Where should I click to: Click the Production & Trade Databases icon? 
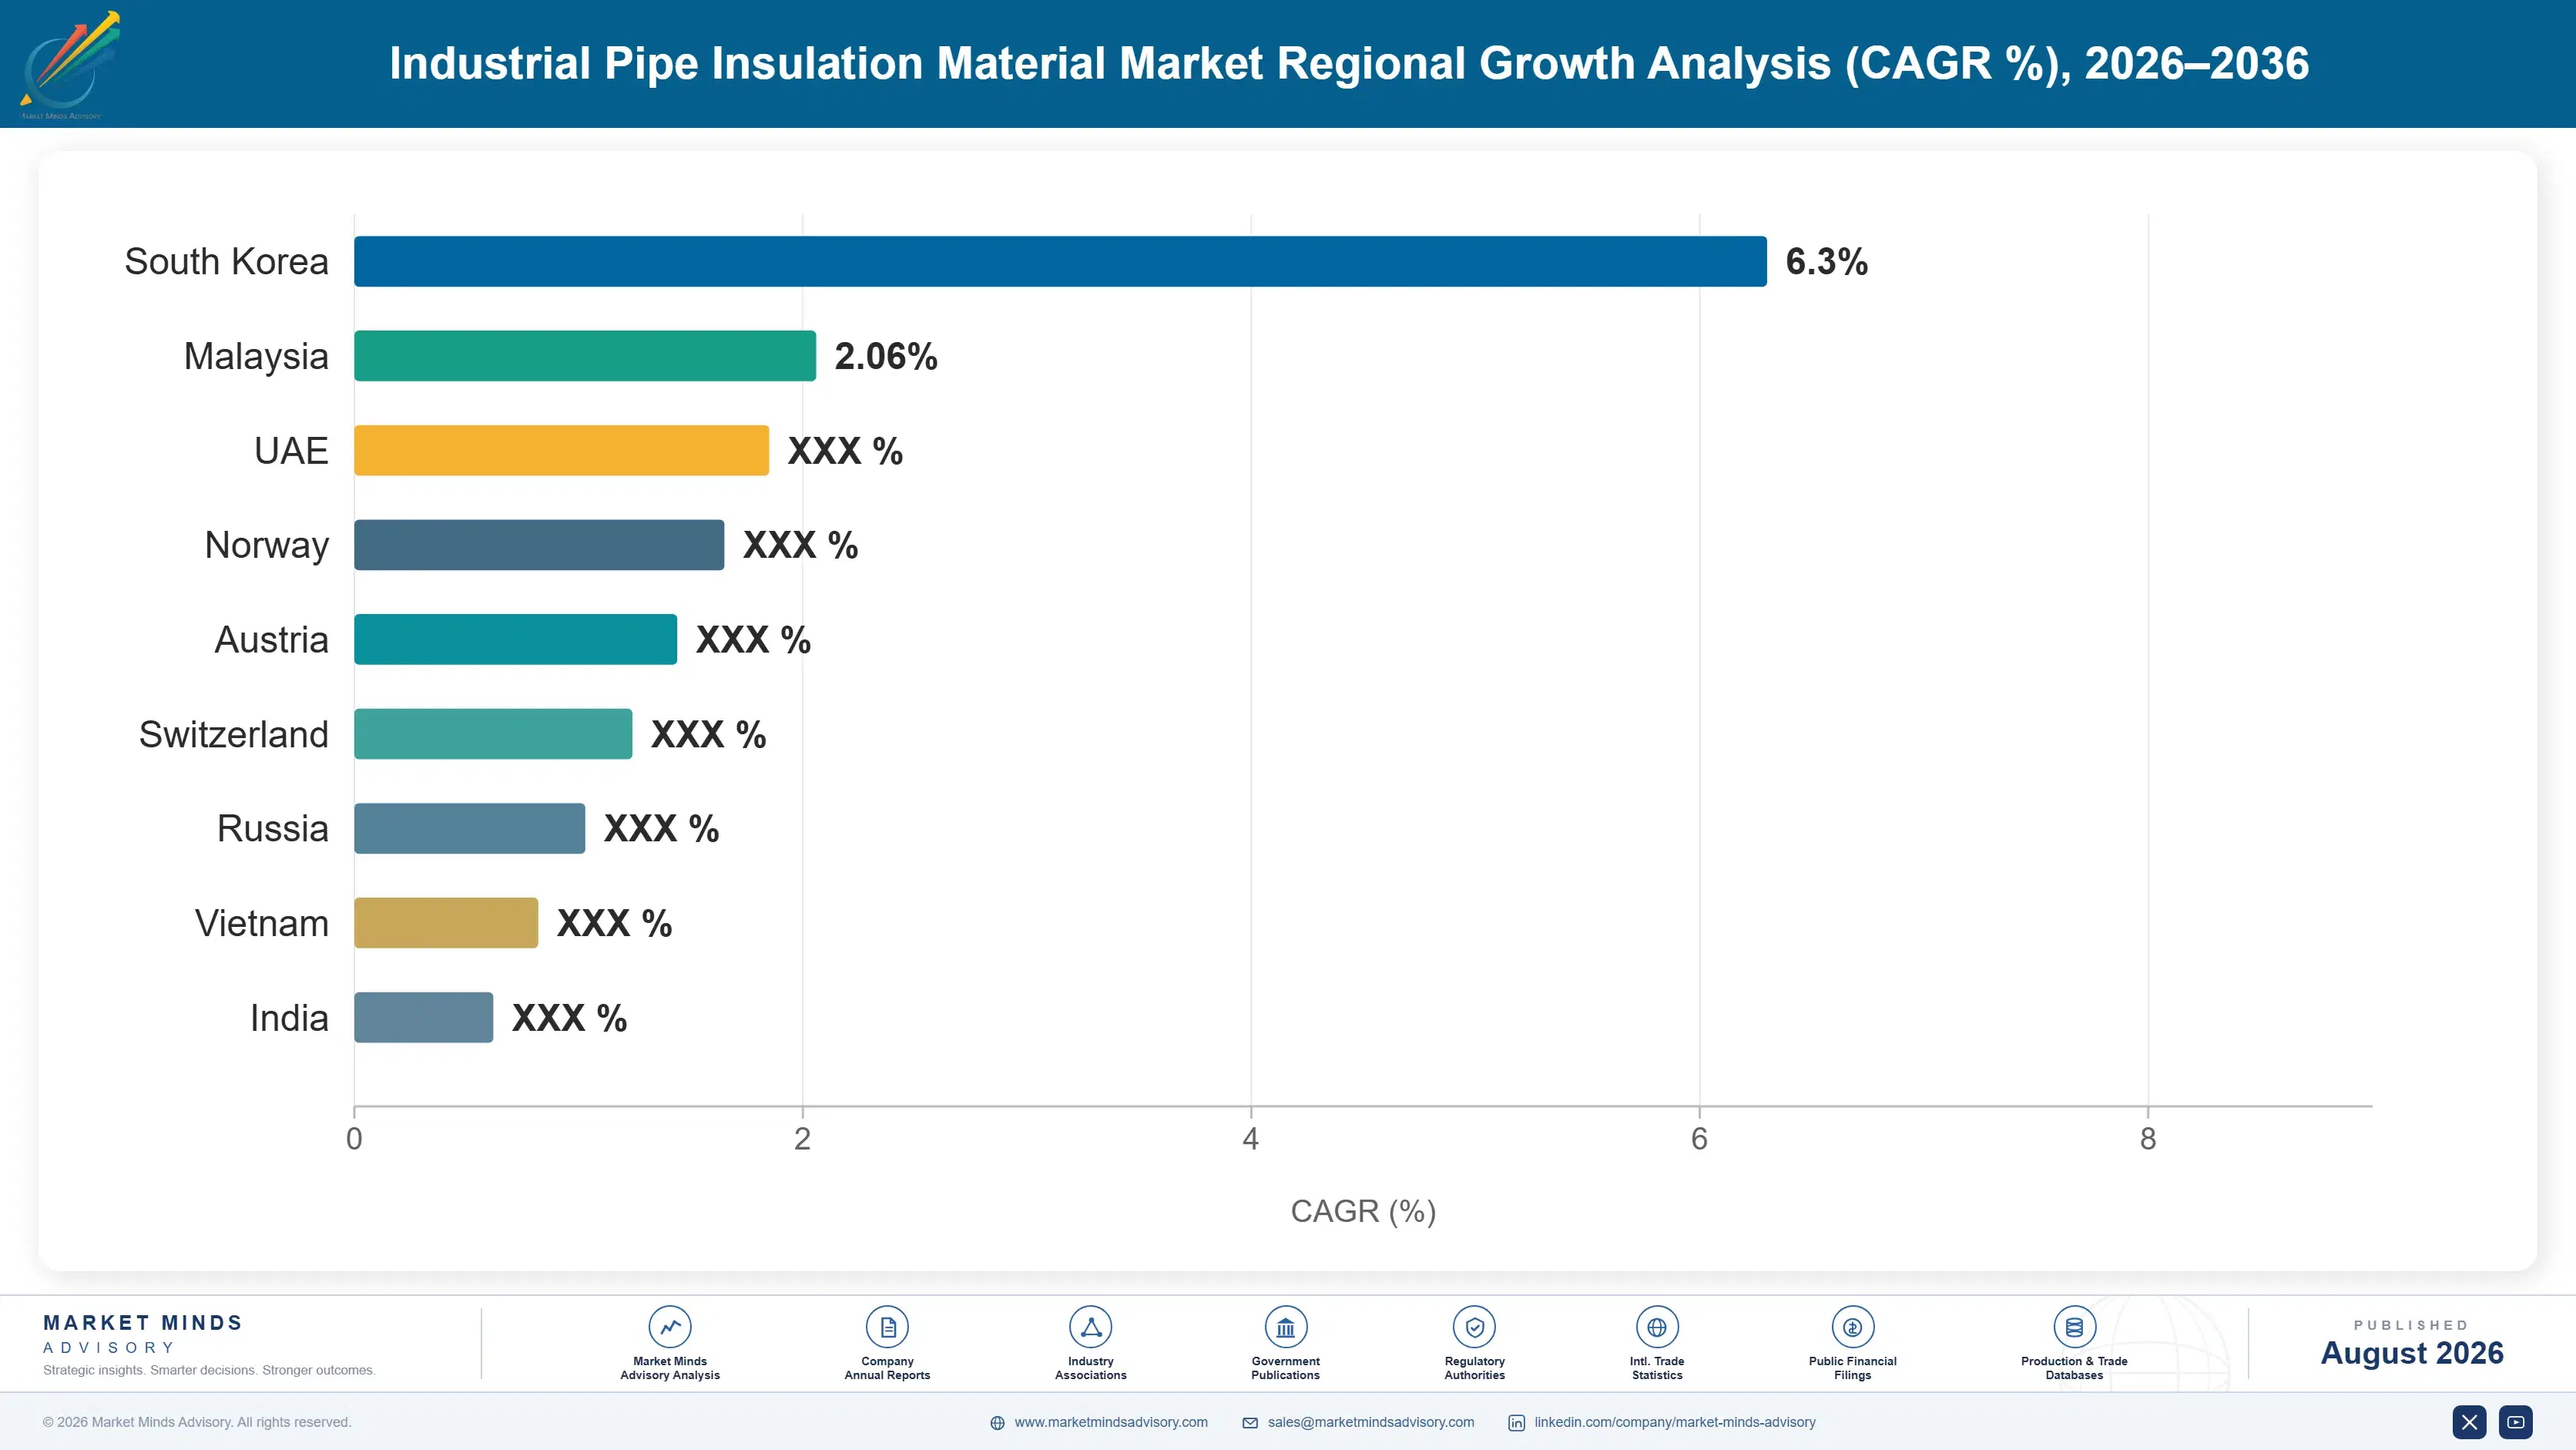coord(2074,1327)
